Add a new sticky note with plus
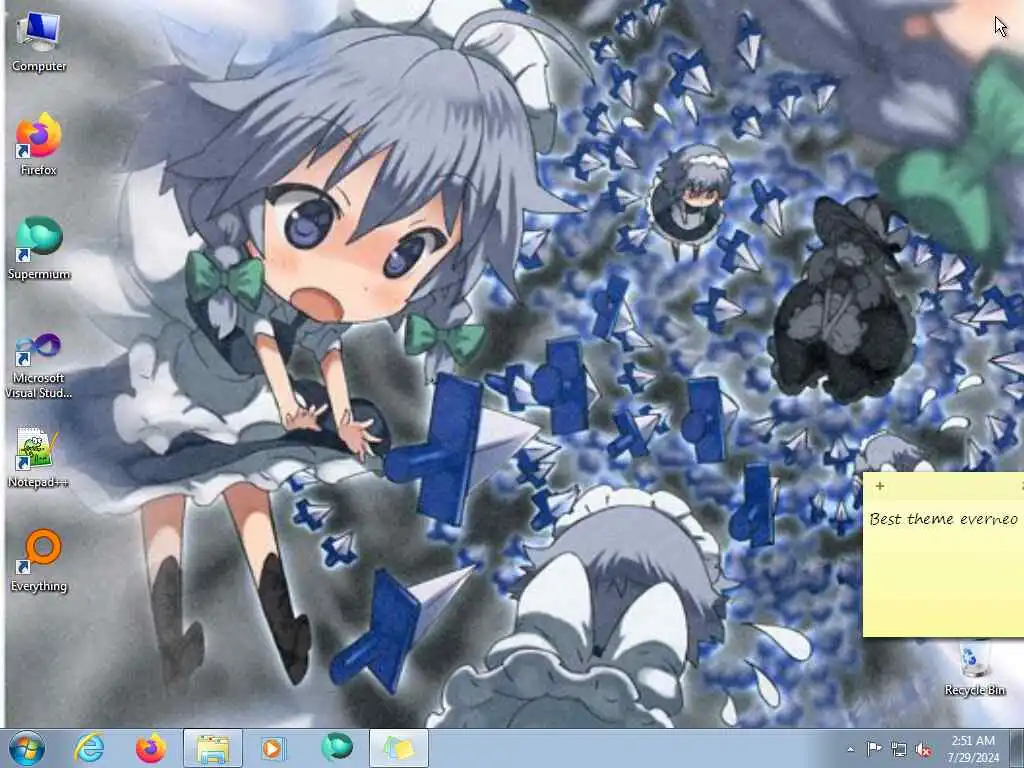Screen dimensions: 1024x768 (x=880, y=485)
